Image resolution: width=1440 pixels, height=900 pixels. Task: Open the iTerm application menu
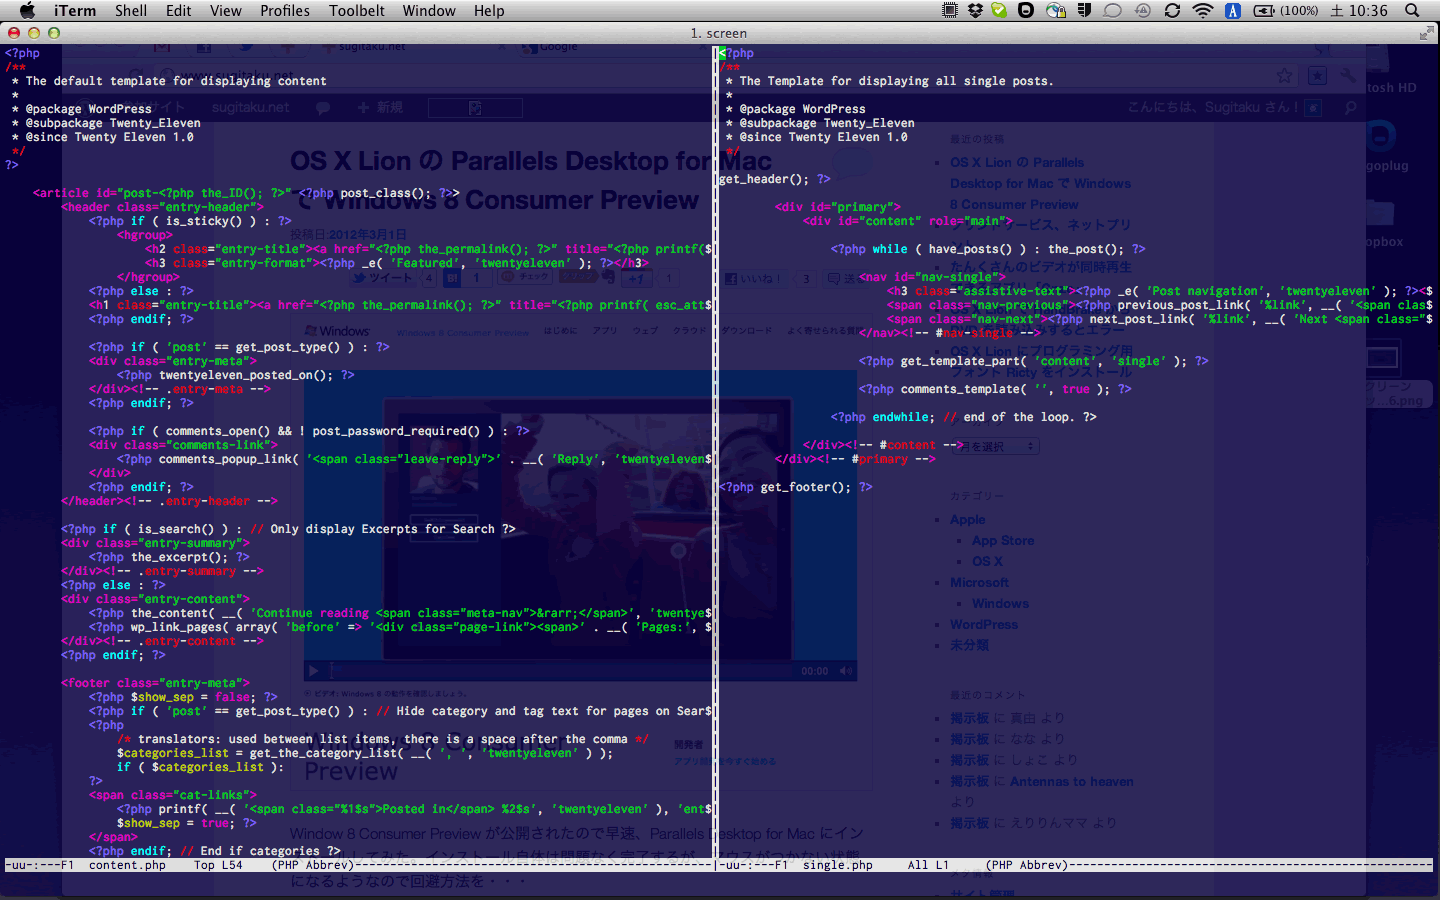[x=75, y=11]
